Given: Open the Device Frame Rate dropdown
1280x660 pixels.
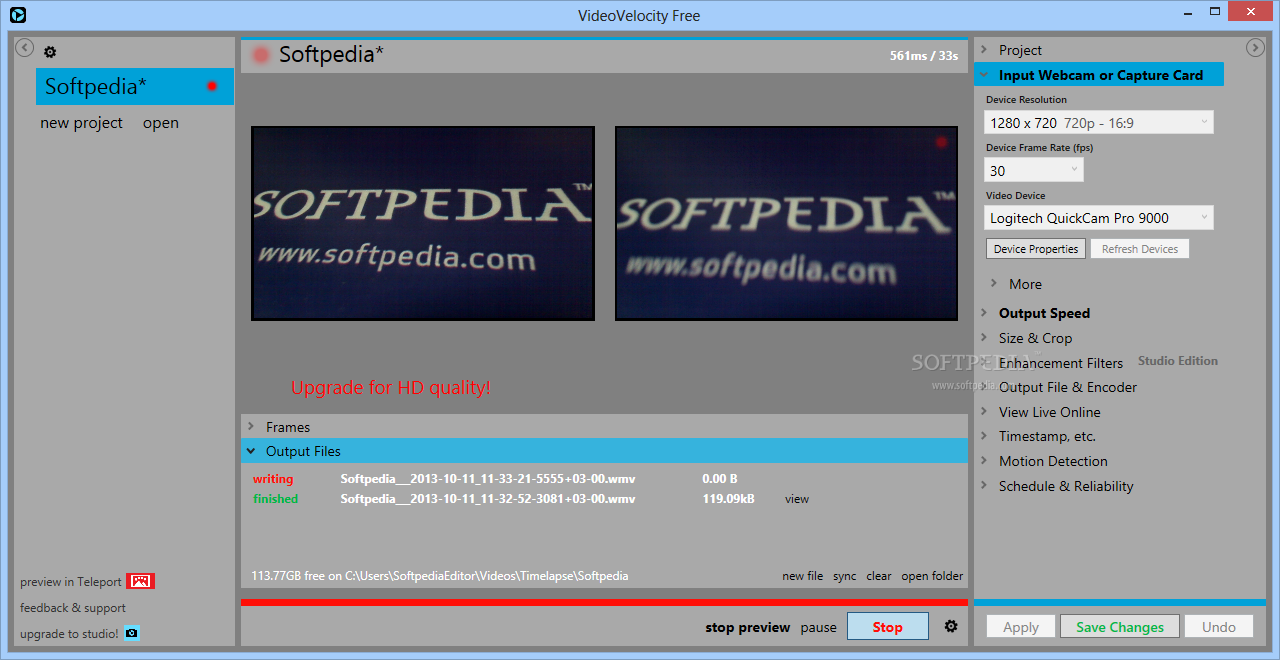Looking at the screenshot, I should coord(1033,170).
